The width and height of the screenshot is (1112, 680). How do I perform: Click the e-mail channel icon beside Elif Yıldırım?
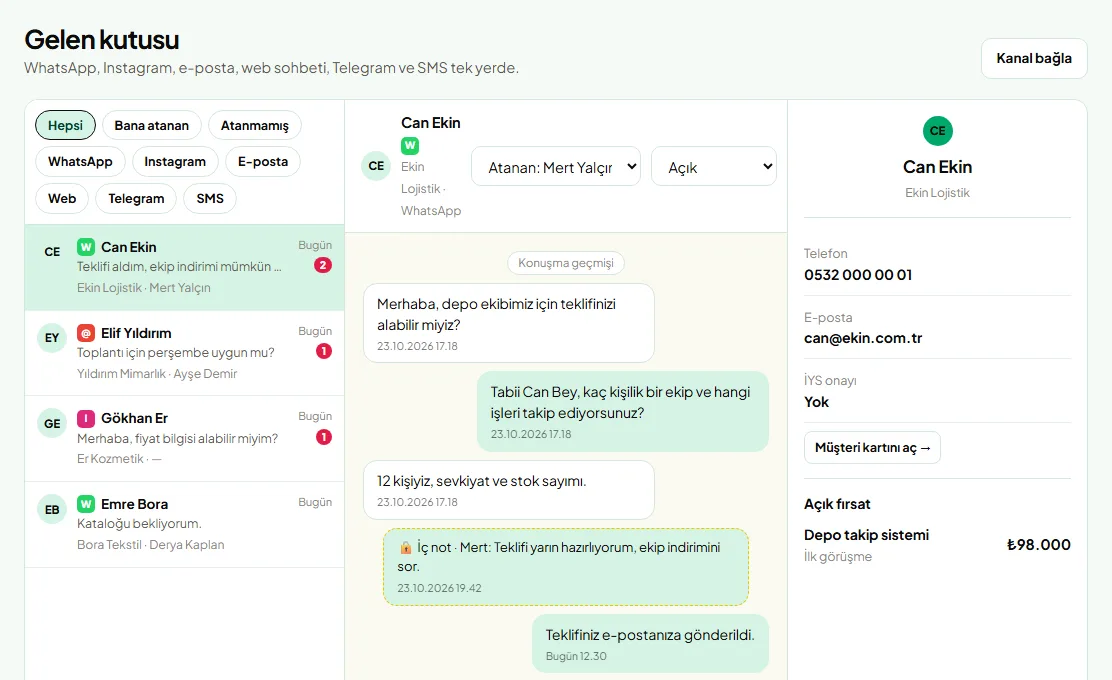point(86,333)
